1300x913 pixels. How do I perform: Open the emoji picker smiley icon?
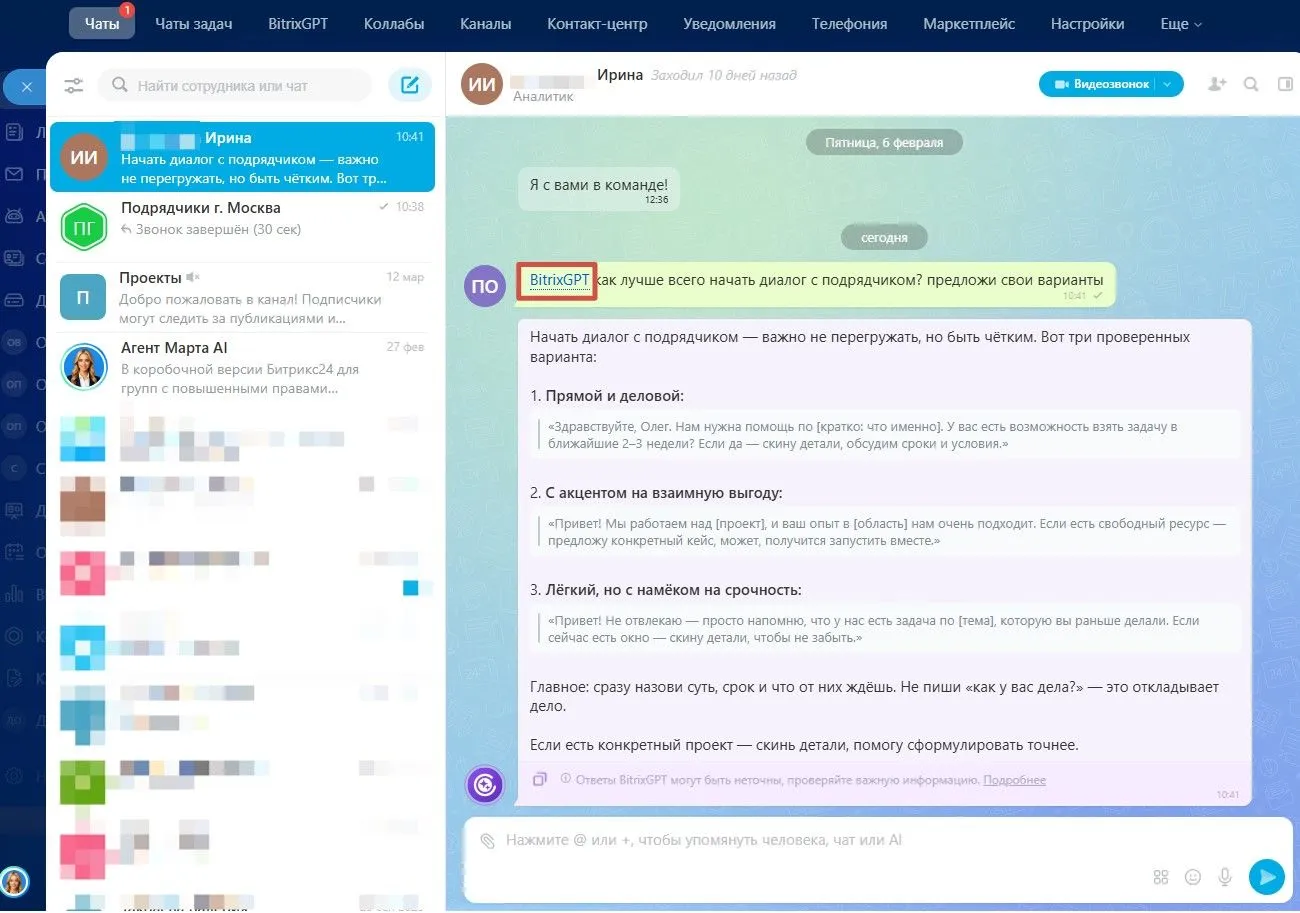click(x=1193, y=877)
